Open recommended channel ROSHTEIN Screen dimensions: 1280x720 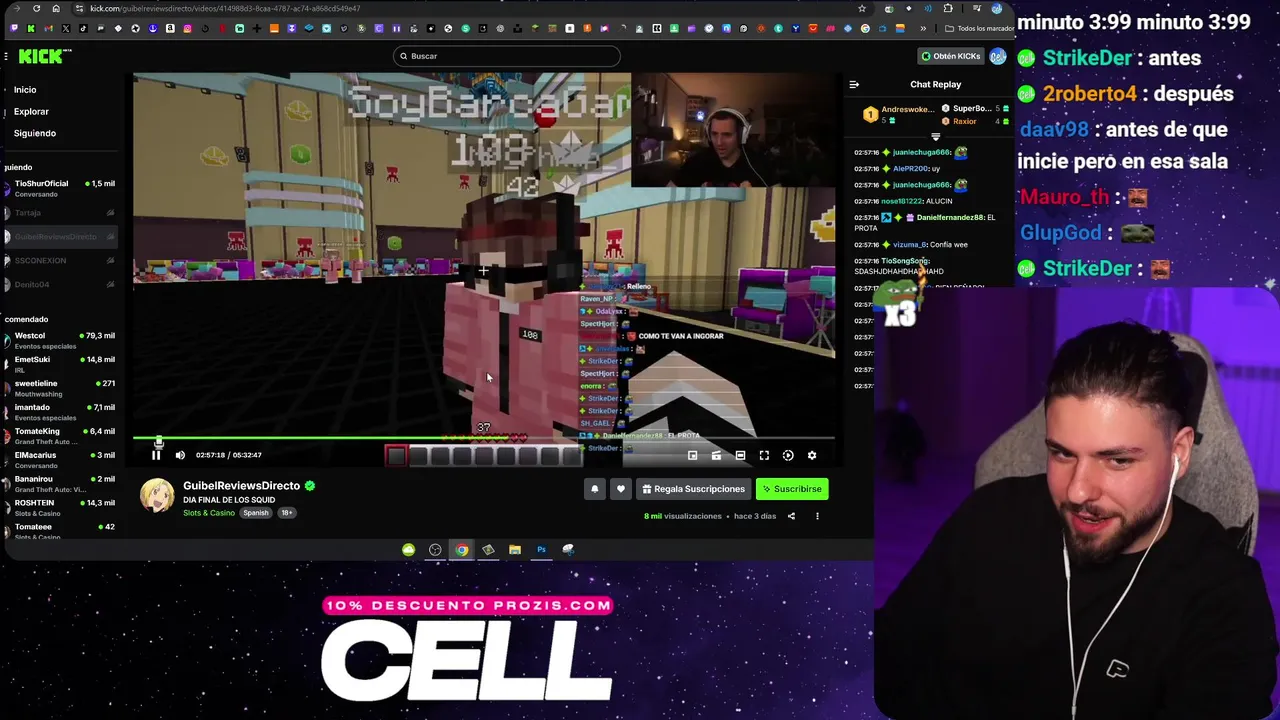[58, 508]
